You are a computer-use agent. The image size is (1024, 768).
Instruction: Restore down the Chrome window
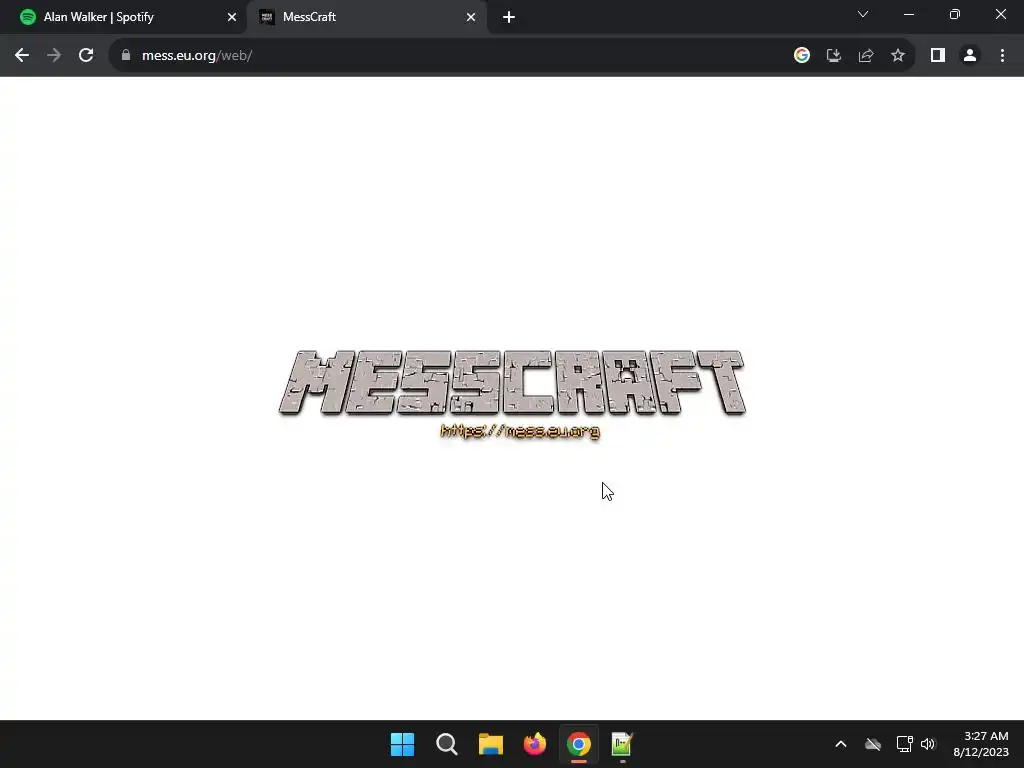coord(955,14)
